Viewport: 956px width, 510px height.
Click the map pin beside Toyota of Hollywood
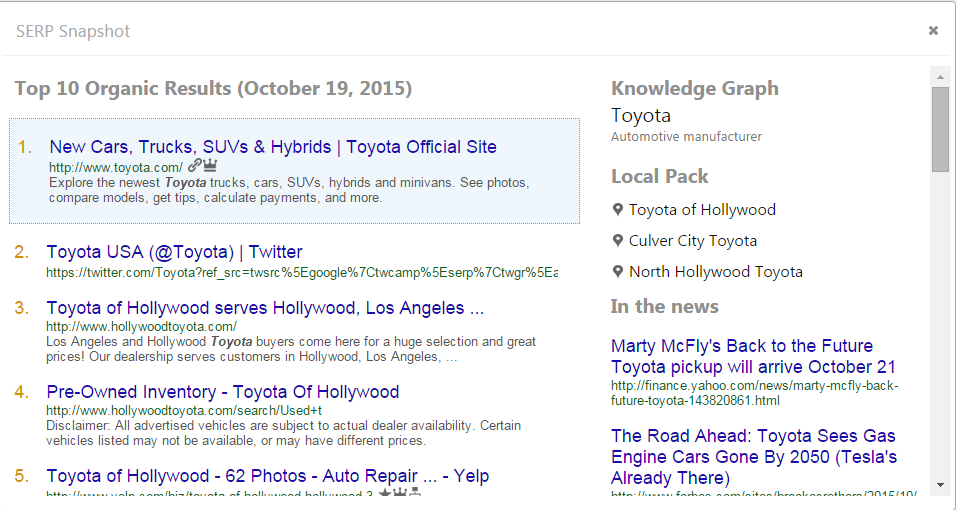click(x=618, y=210)
